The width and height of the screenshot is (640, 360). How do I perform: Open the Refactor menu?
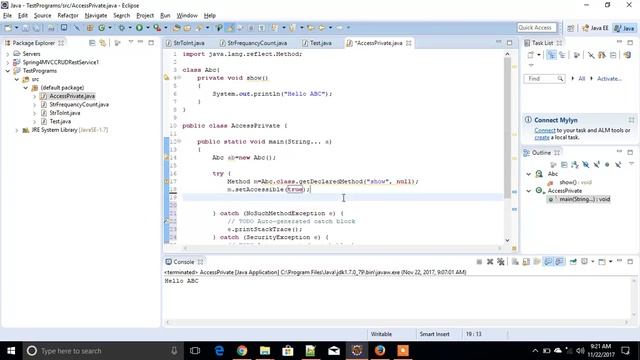click(x=68, y=16)
